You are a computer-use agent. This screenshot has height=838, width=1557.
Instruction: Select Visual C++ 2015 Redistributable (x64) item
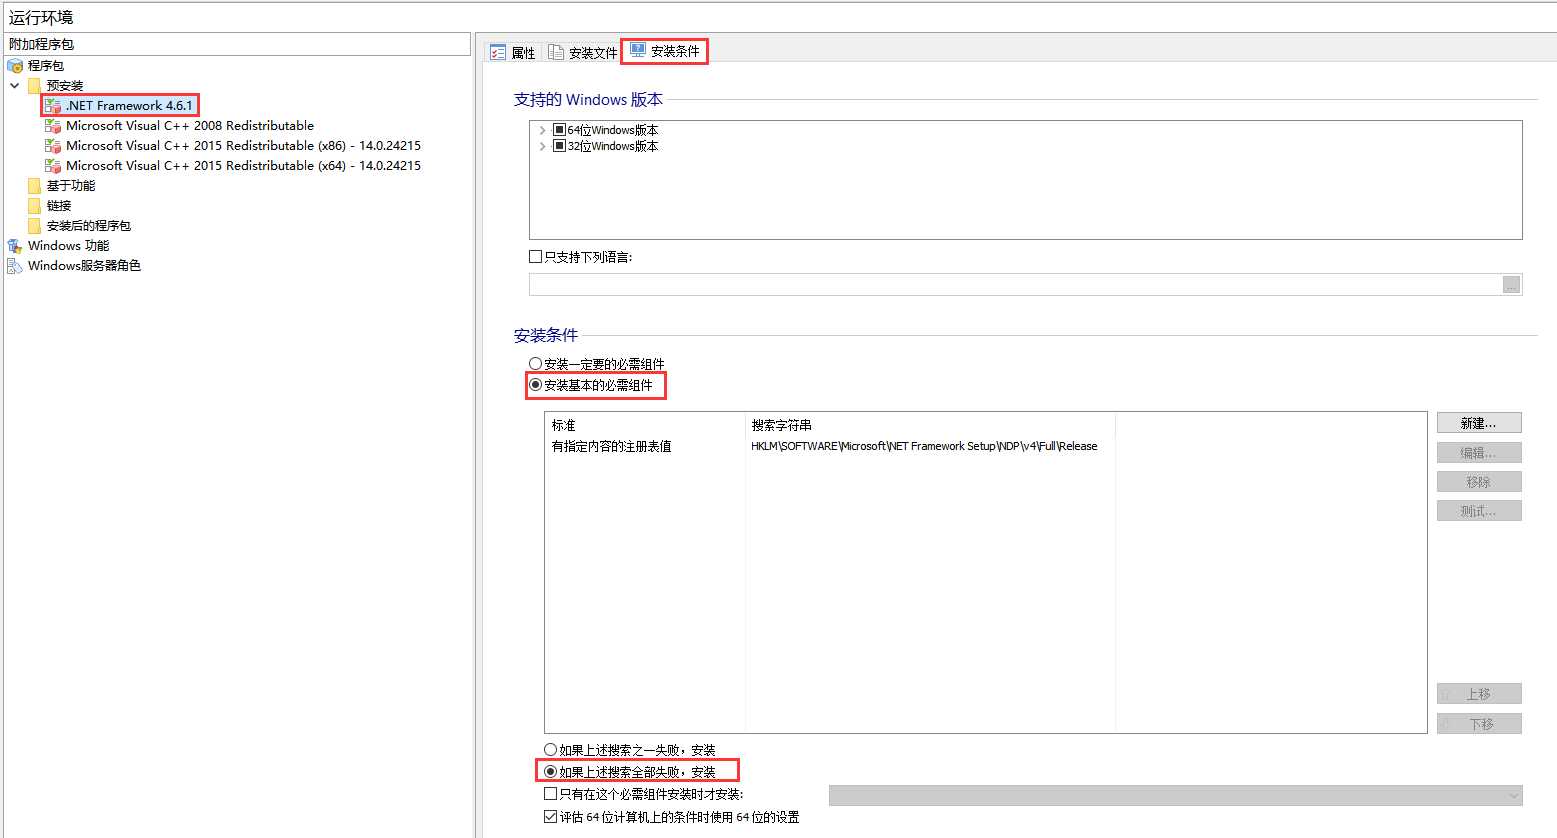tap(243, 166)
